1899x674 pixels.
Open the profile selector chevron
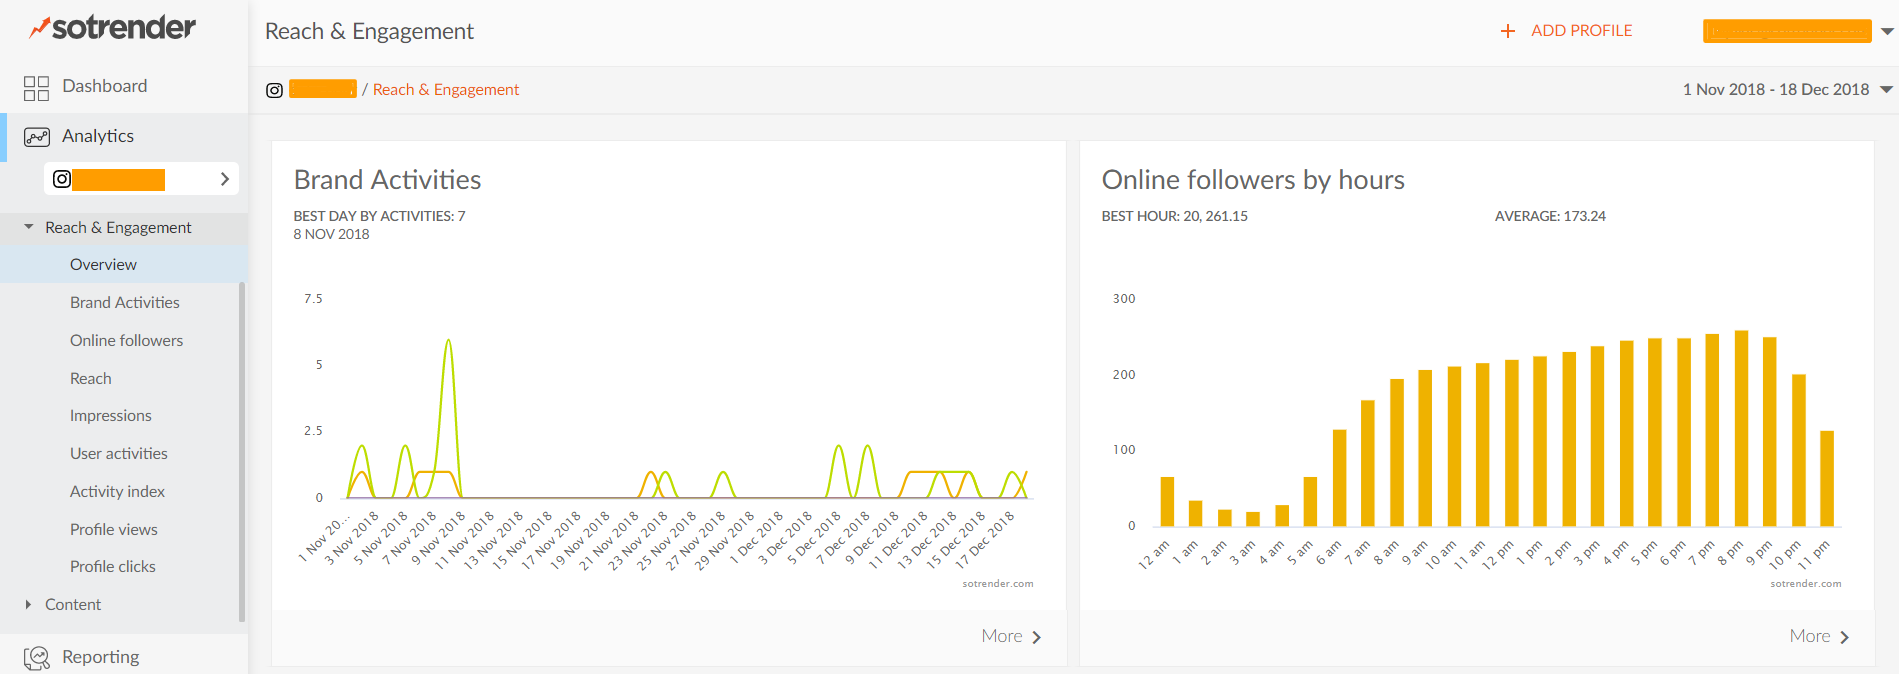pos(225,179)
